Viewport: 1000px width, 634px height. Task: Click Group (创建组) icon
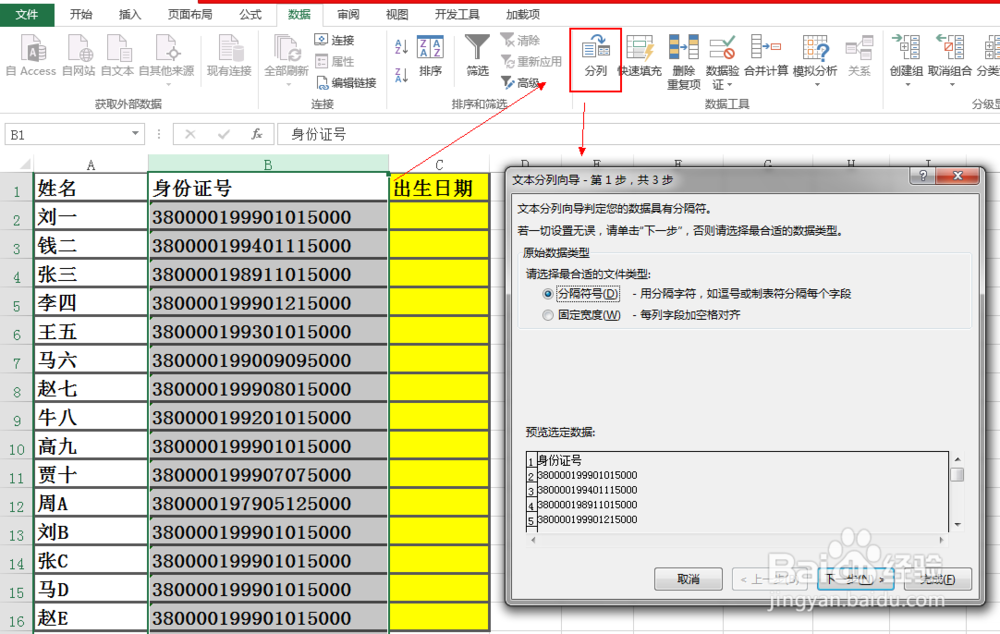click(906, 48)
